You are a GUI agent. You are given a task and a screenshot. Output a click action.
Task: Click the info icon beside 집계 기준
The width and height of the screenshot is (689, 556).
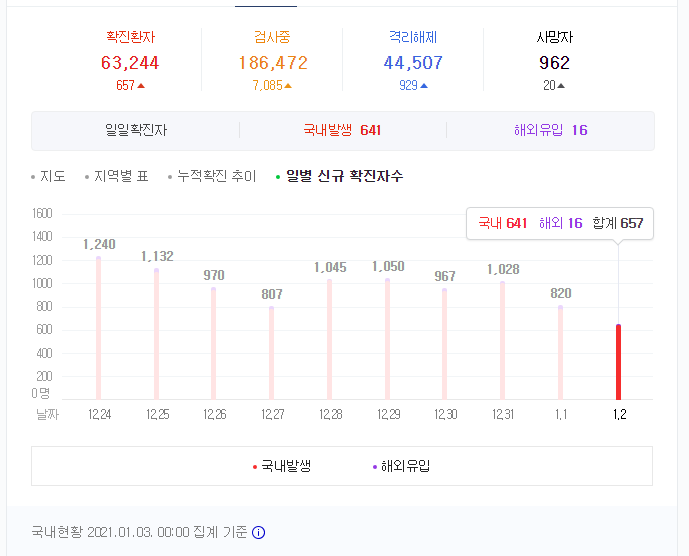click(x=258, y=533)
